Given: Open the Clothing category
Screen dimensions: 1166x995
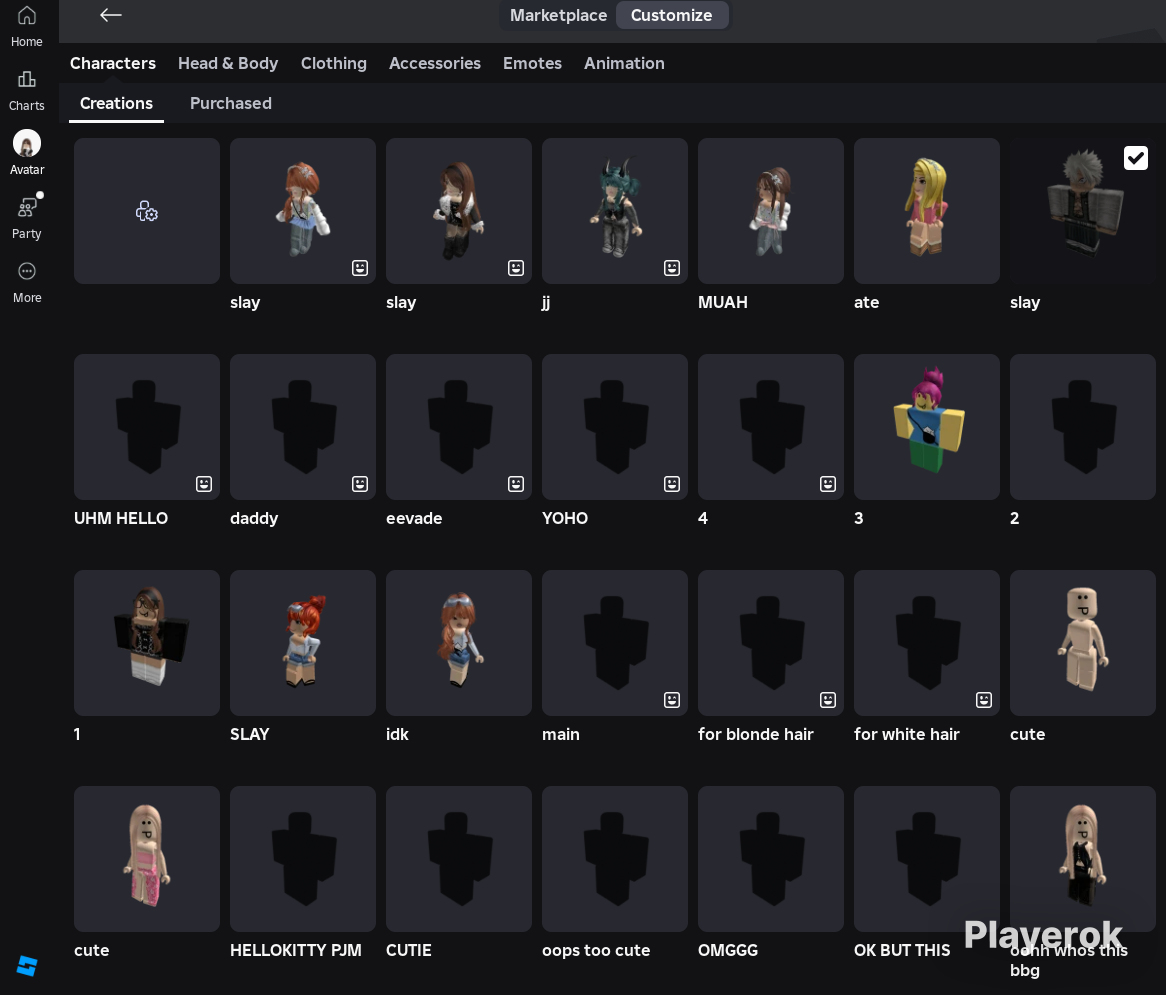Looking at the screenshot, I should 334,63.
